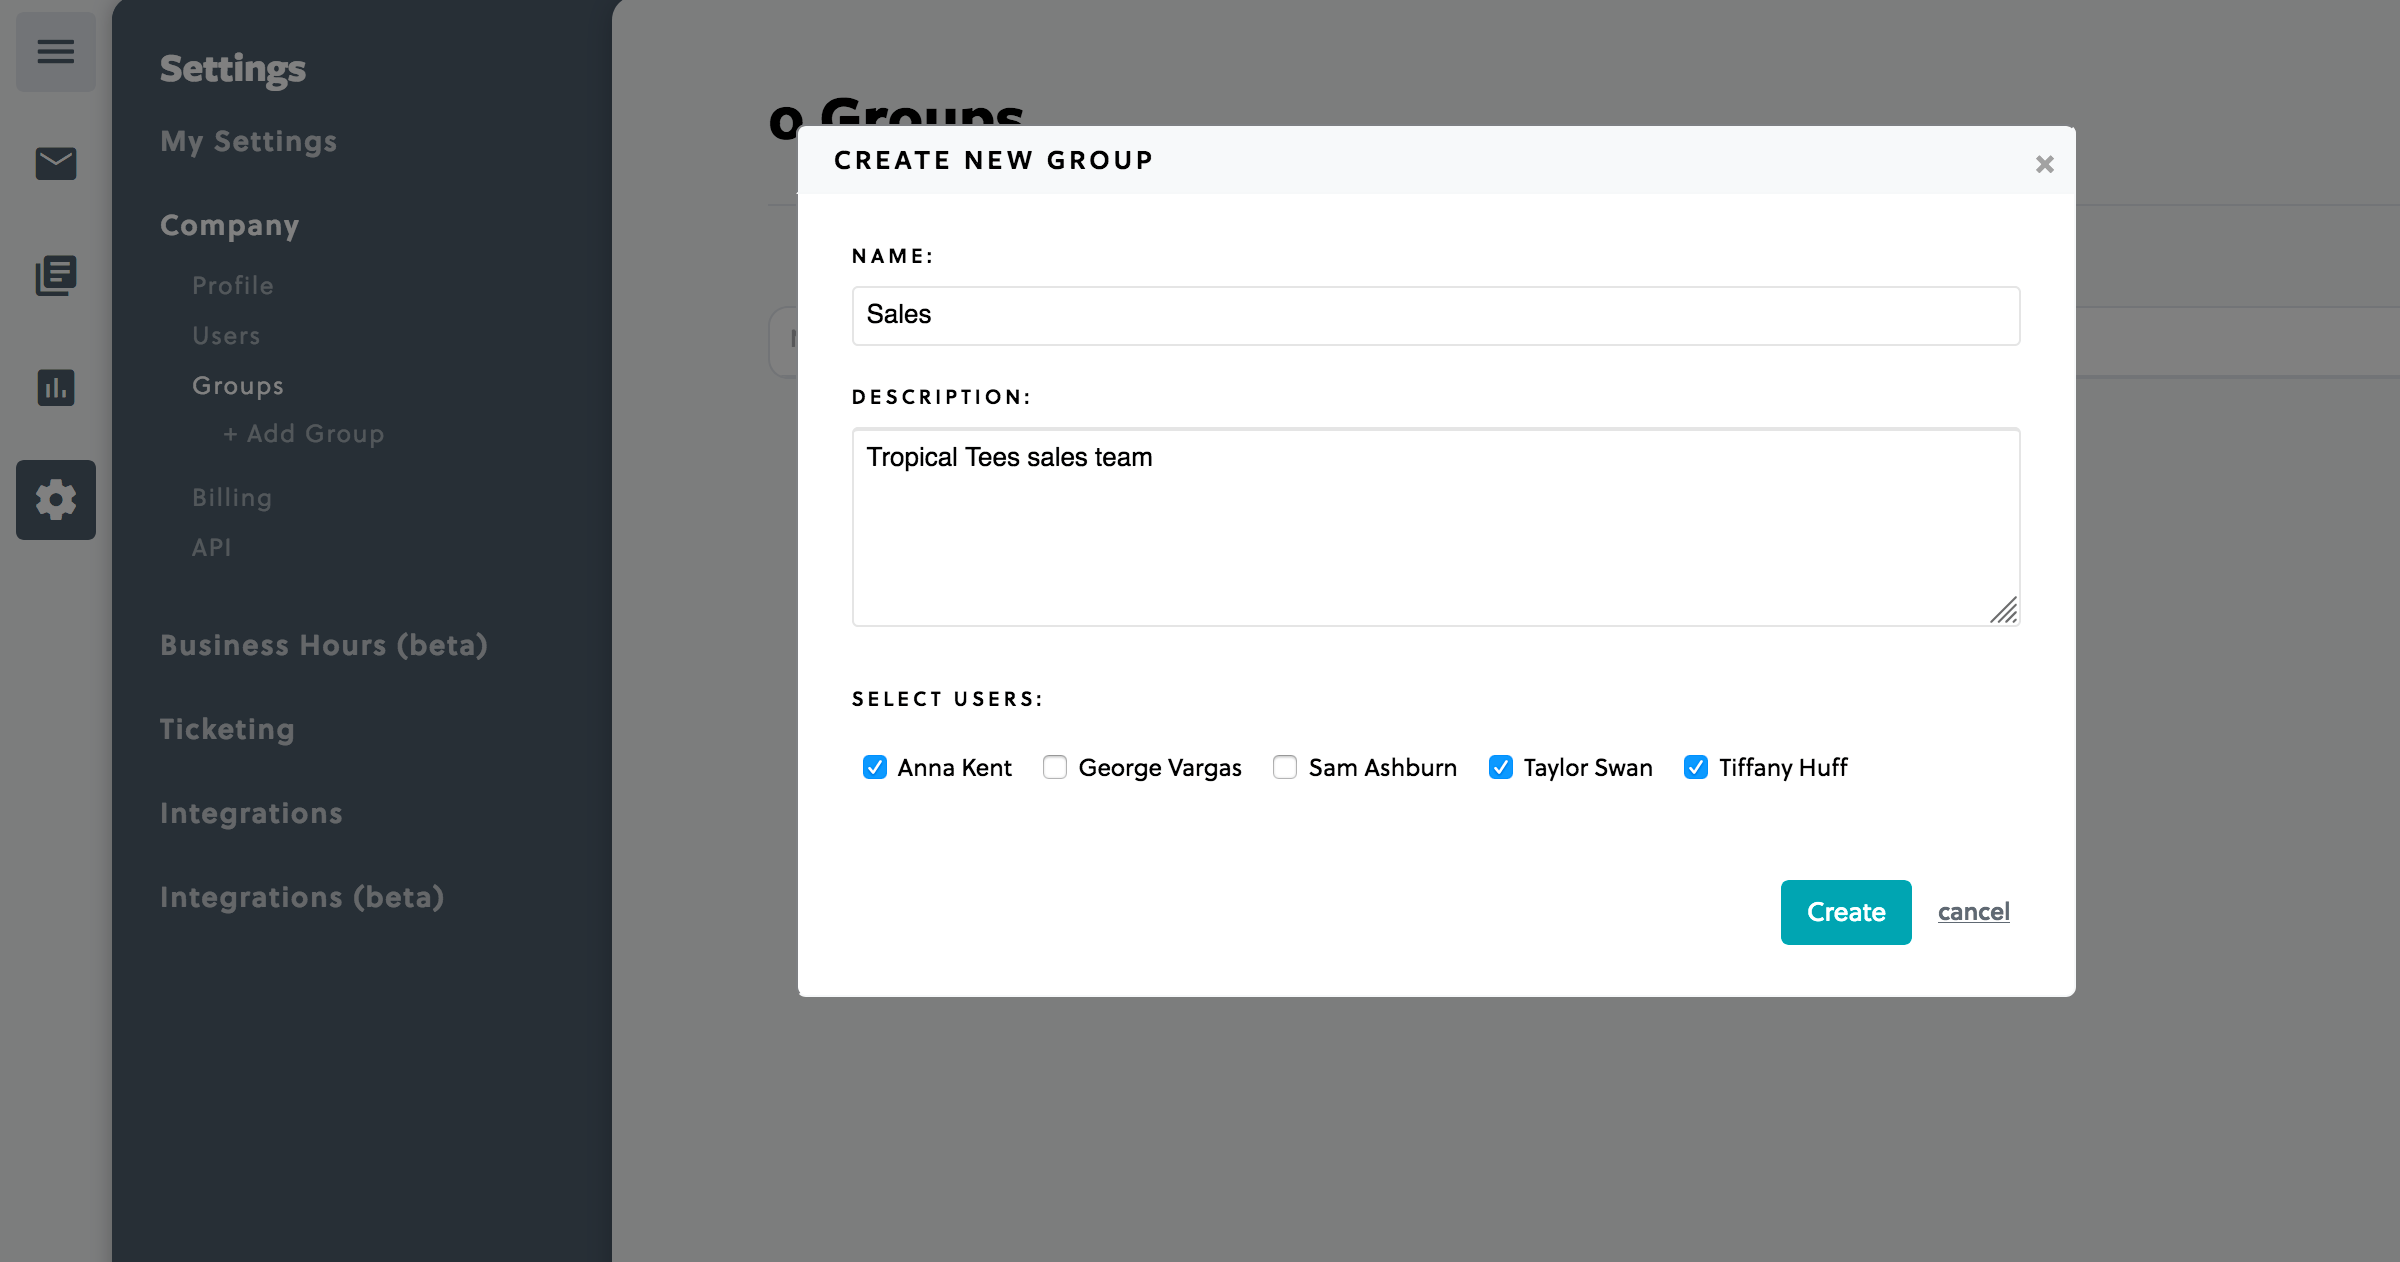
Task: Close the Create New Group dialog
Action: point(2044,163)
